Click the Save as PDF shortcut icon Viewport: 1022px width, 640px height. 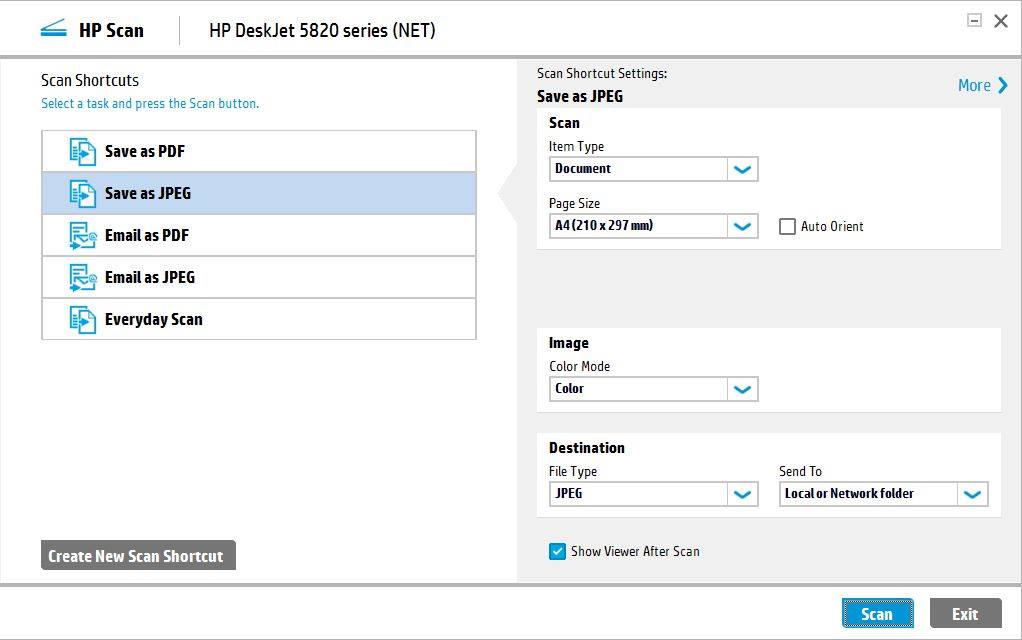pos(83,152)
